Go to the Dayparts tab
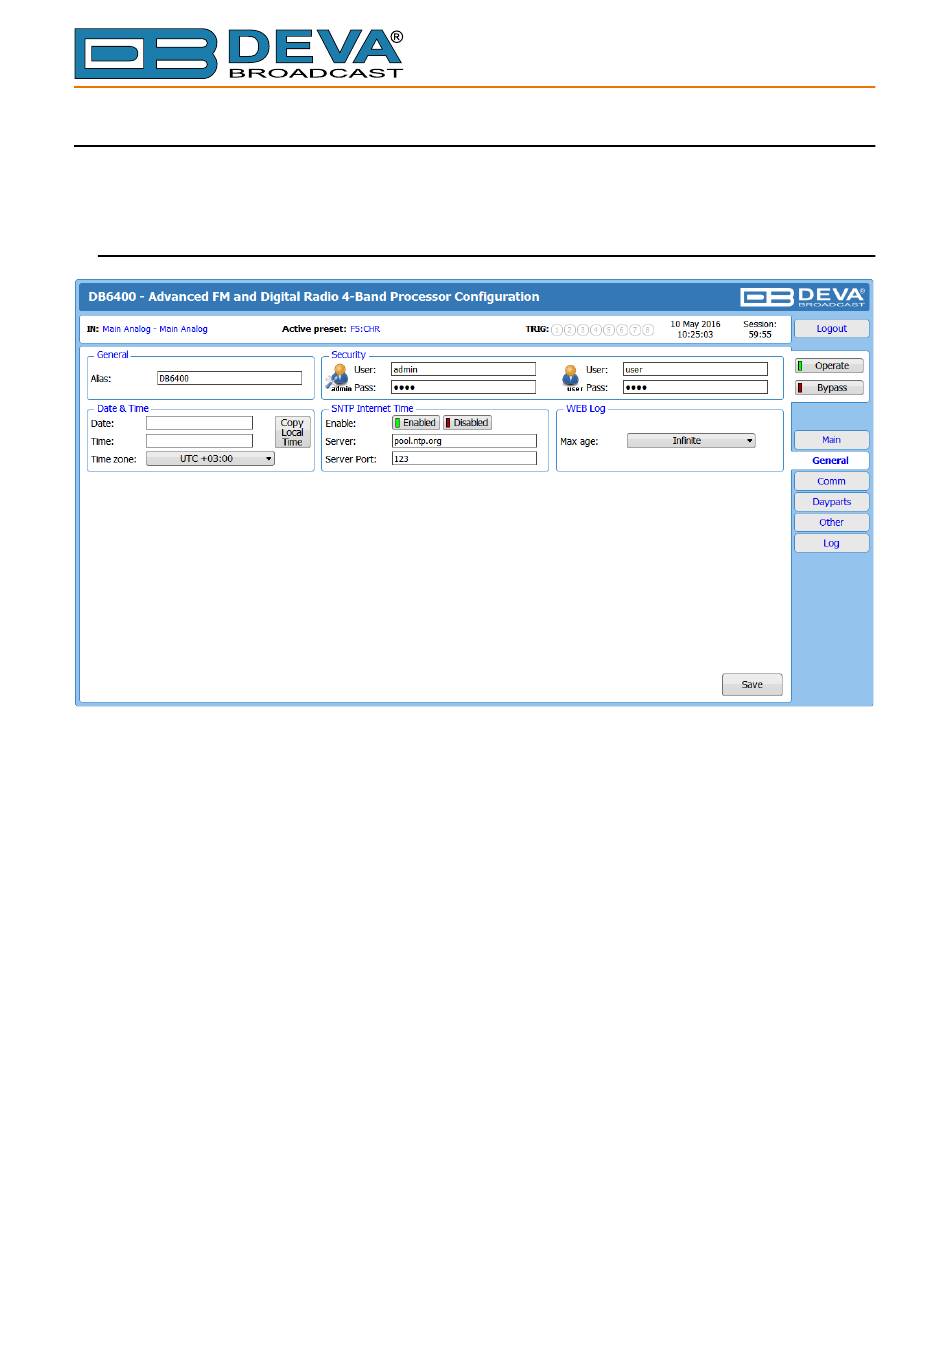Screen dimensions: 950x1360 [x=831, y=502]
